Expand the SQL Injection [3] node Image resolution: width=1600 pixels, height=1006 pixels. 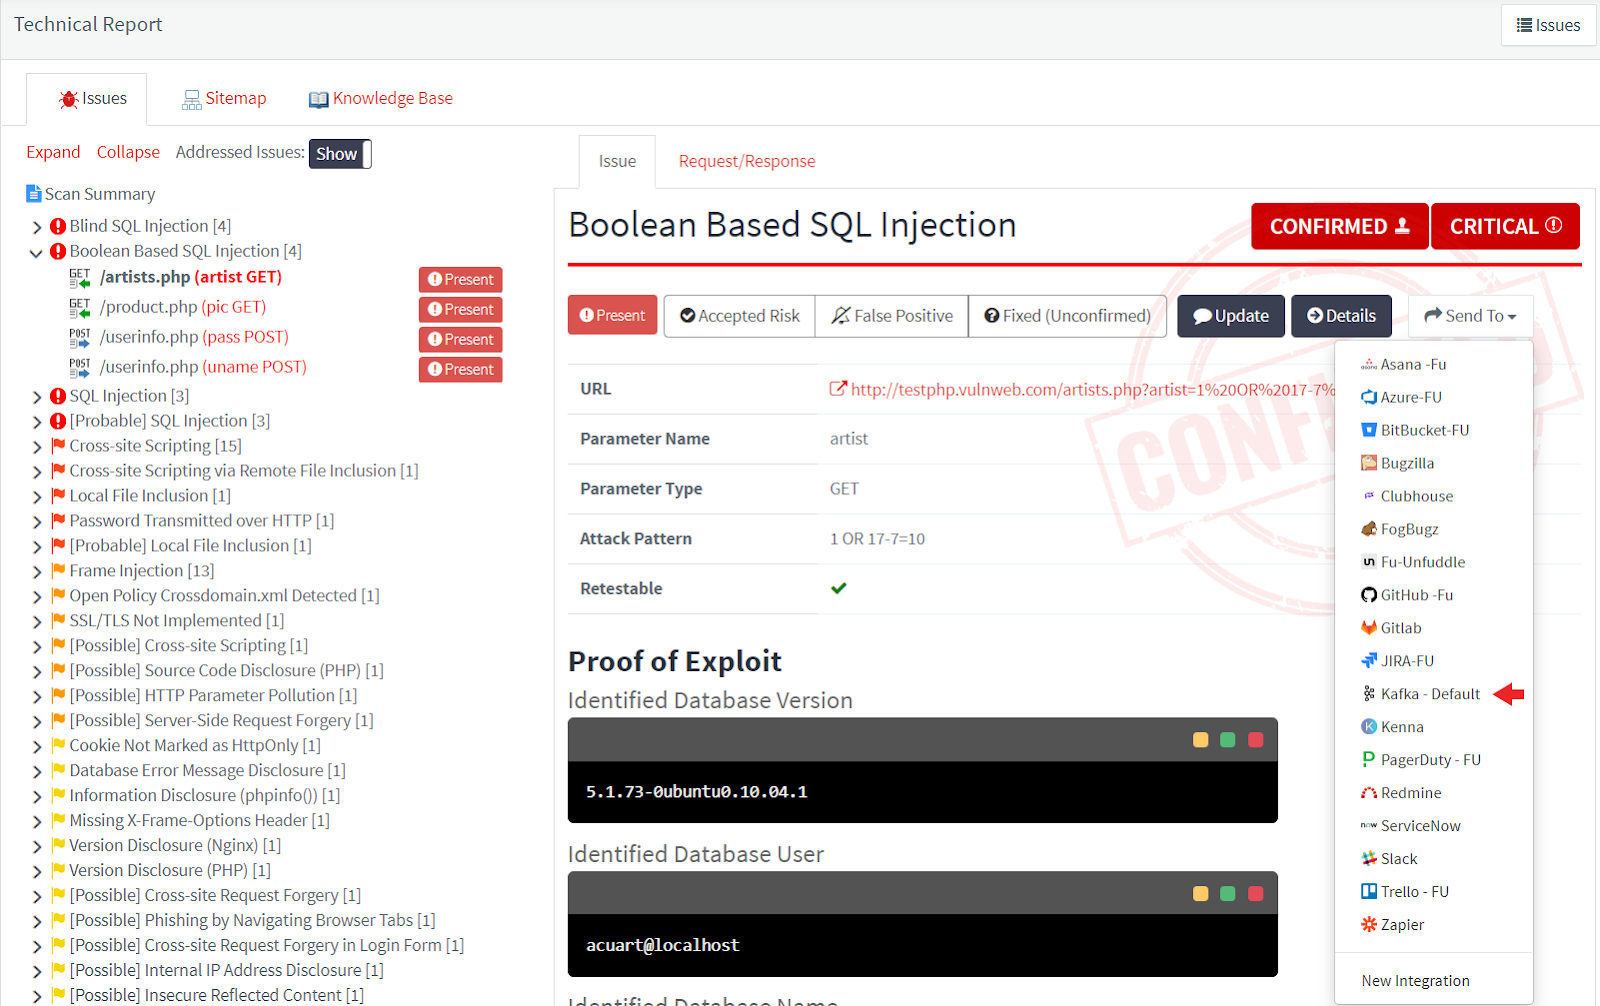[37, 397]
